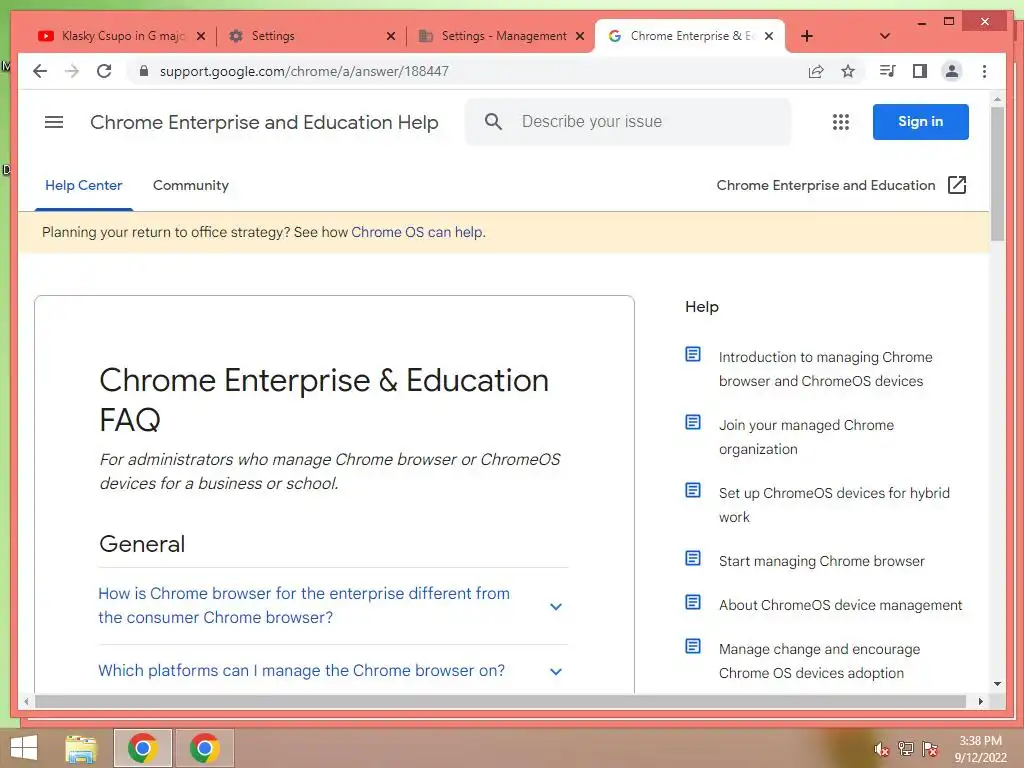The height and width of the screenshot is (768, 1024).
Task: Open the taskbar clock showing 3:38 PM
Action: tap(980, 748)
